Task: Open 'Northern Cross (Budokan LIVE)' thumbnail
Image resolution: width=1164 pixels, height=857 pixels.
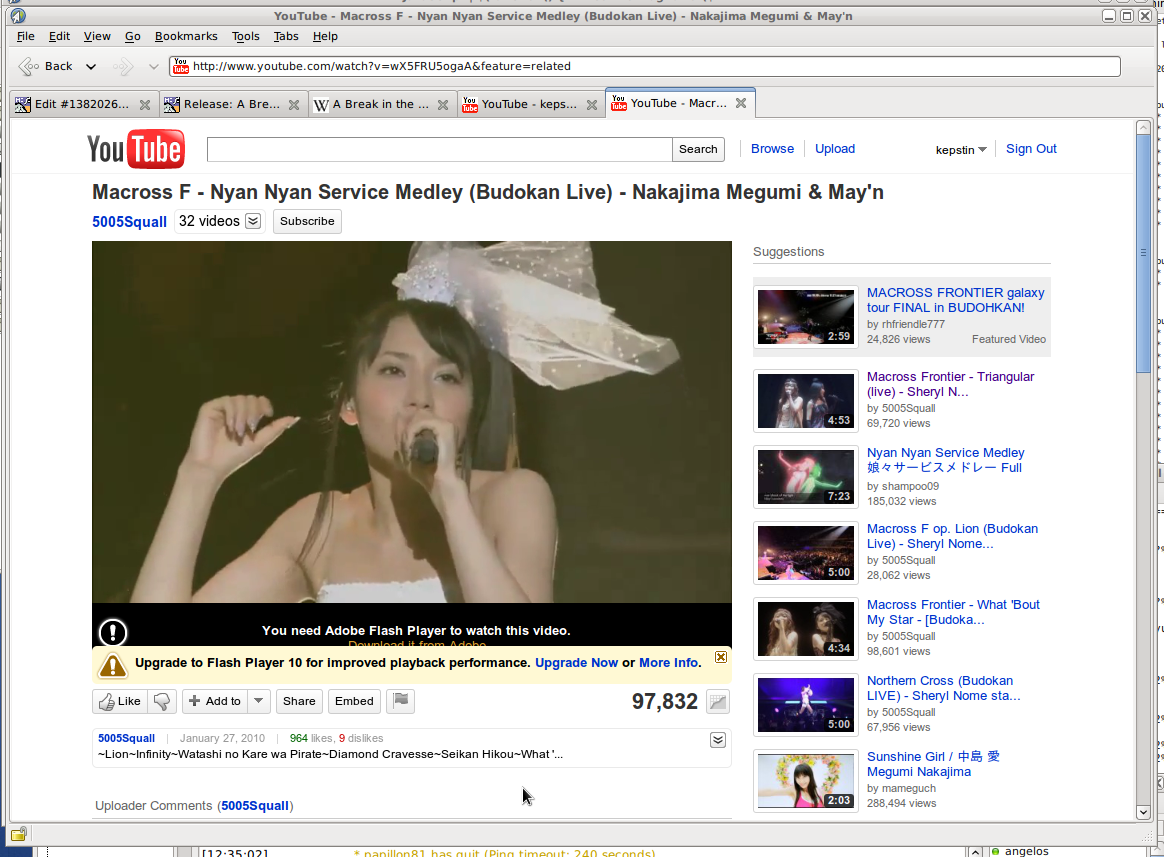Action: point(805,706)
